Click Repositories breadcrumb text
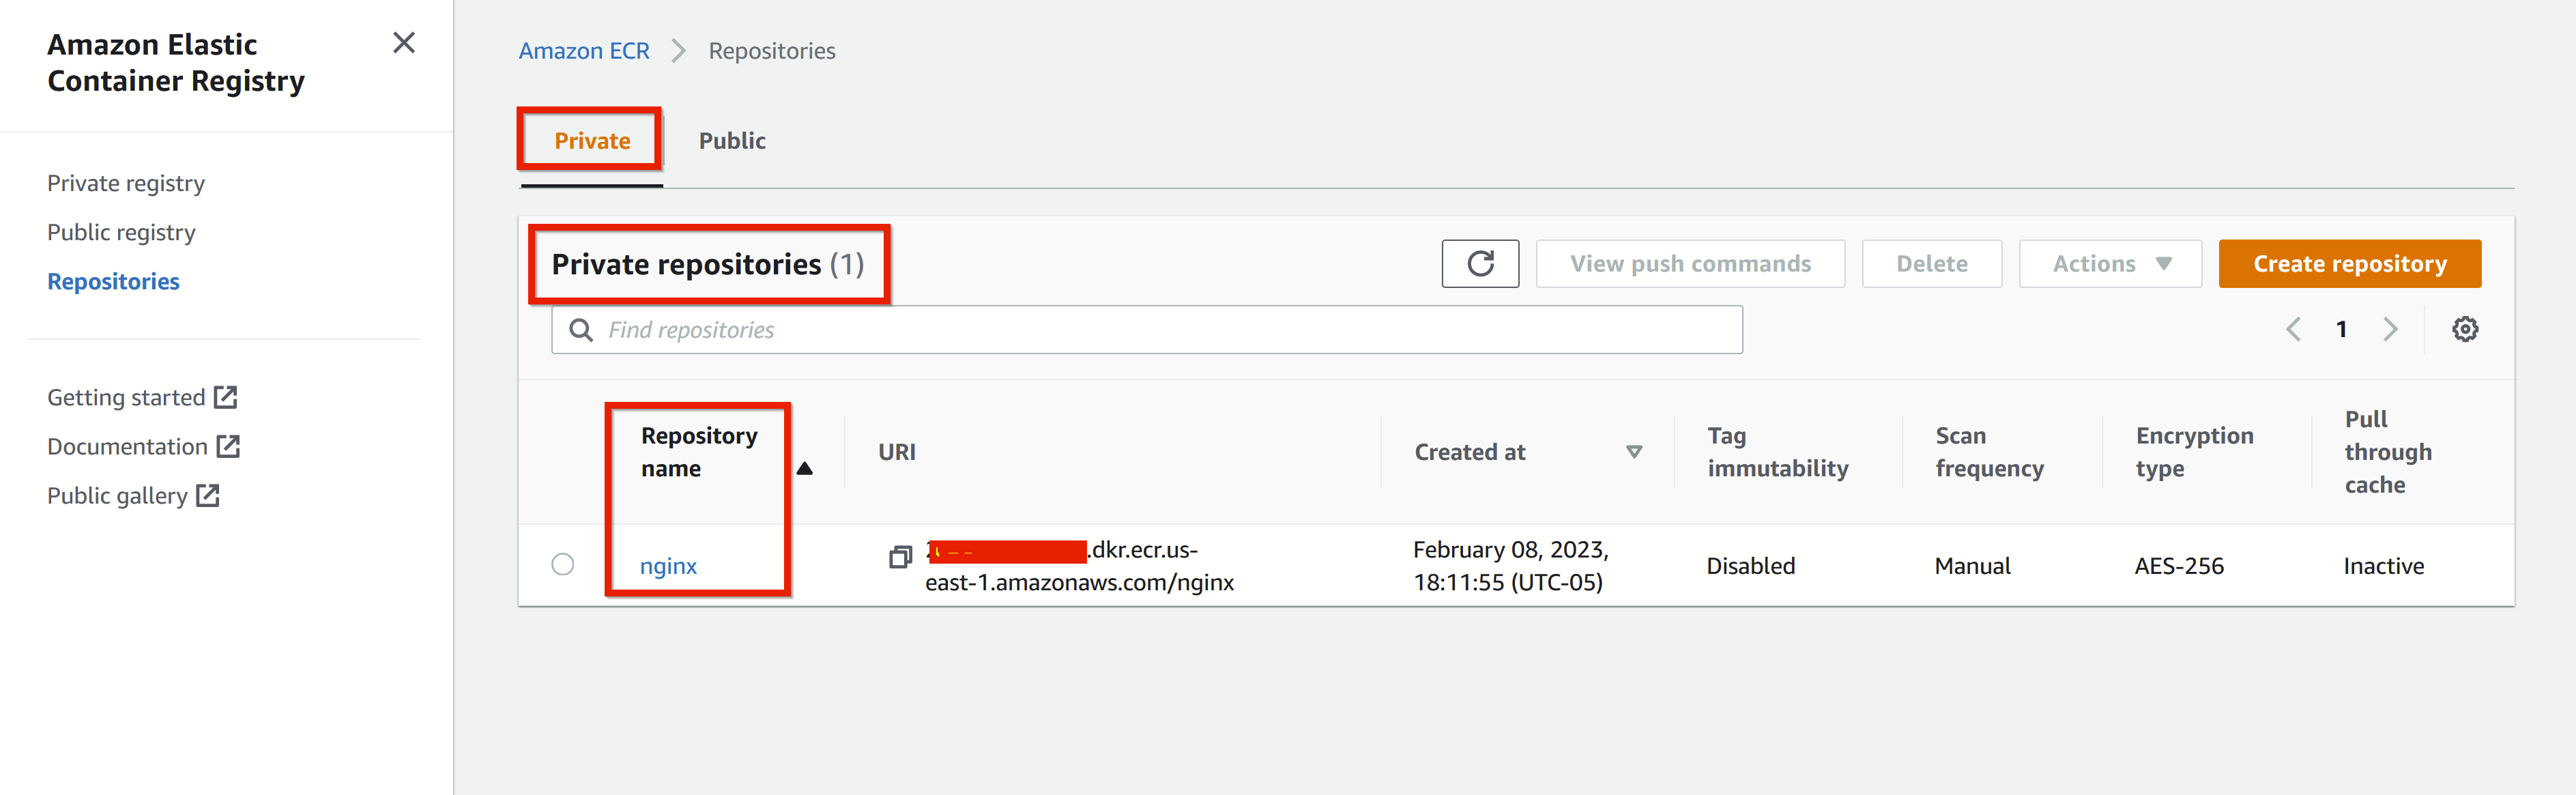Viewport: 2576px width, 795px height. point(772,51)
